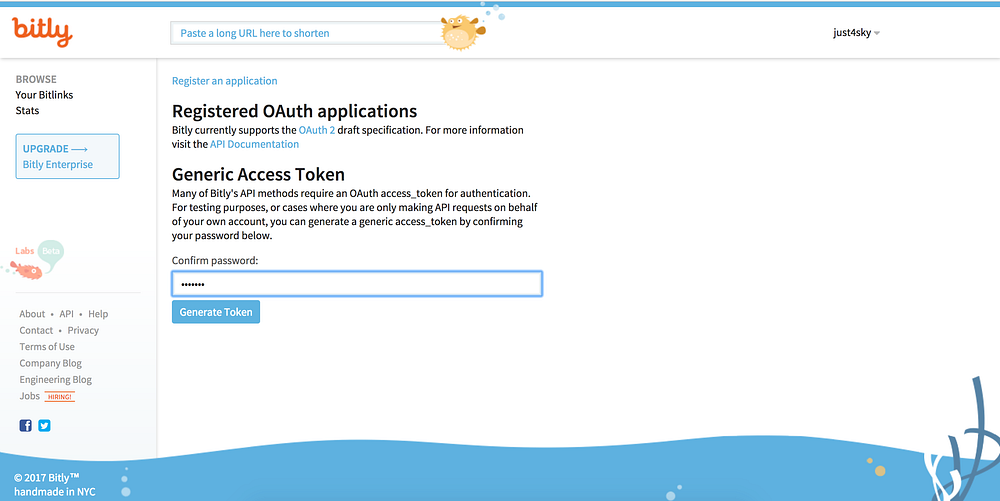This screenshot has height=501, width=1000.
Task: Visit the Engineering Blog link
Action: click(55, 380)
